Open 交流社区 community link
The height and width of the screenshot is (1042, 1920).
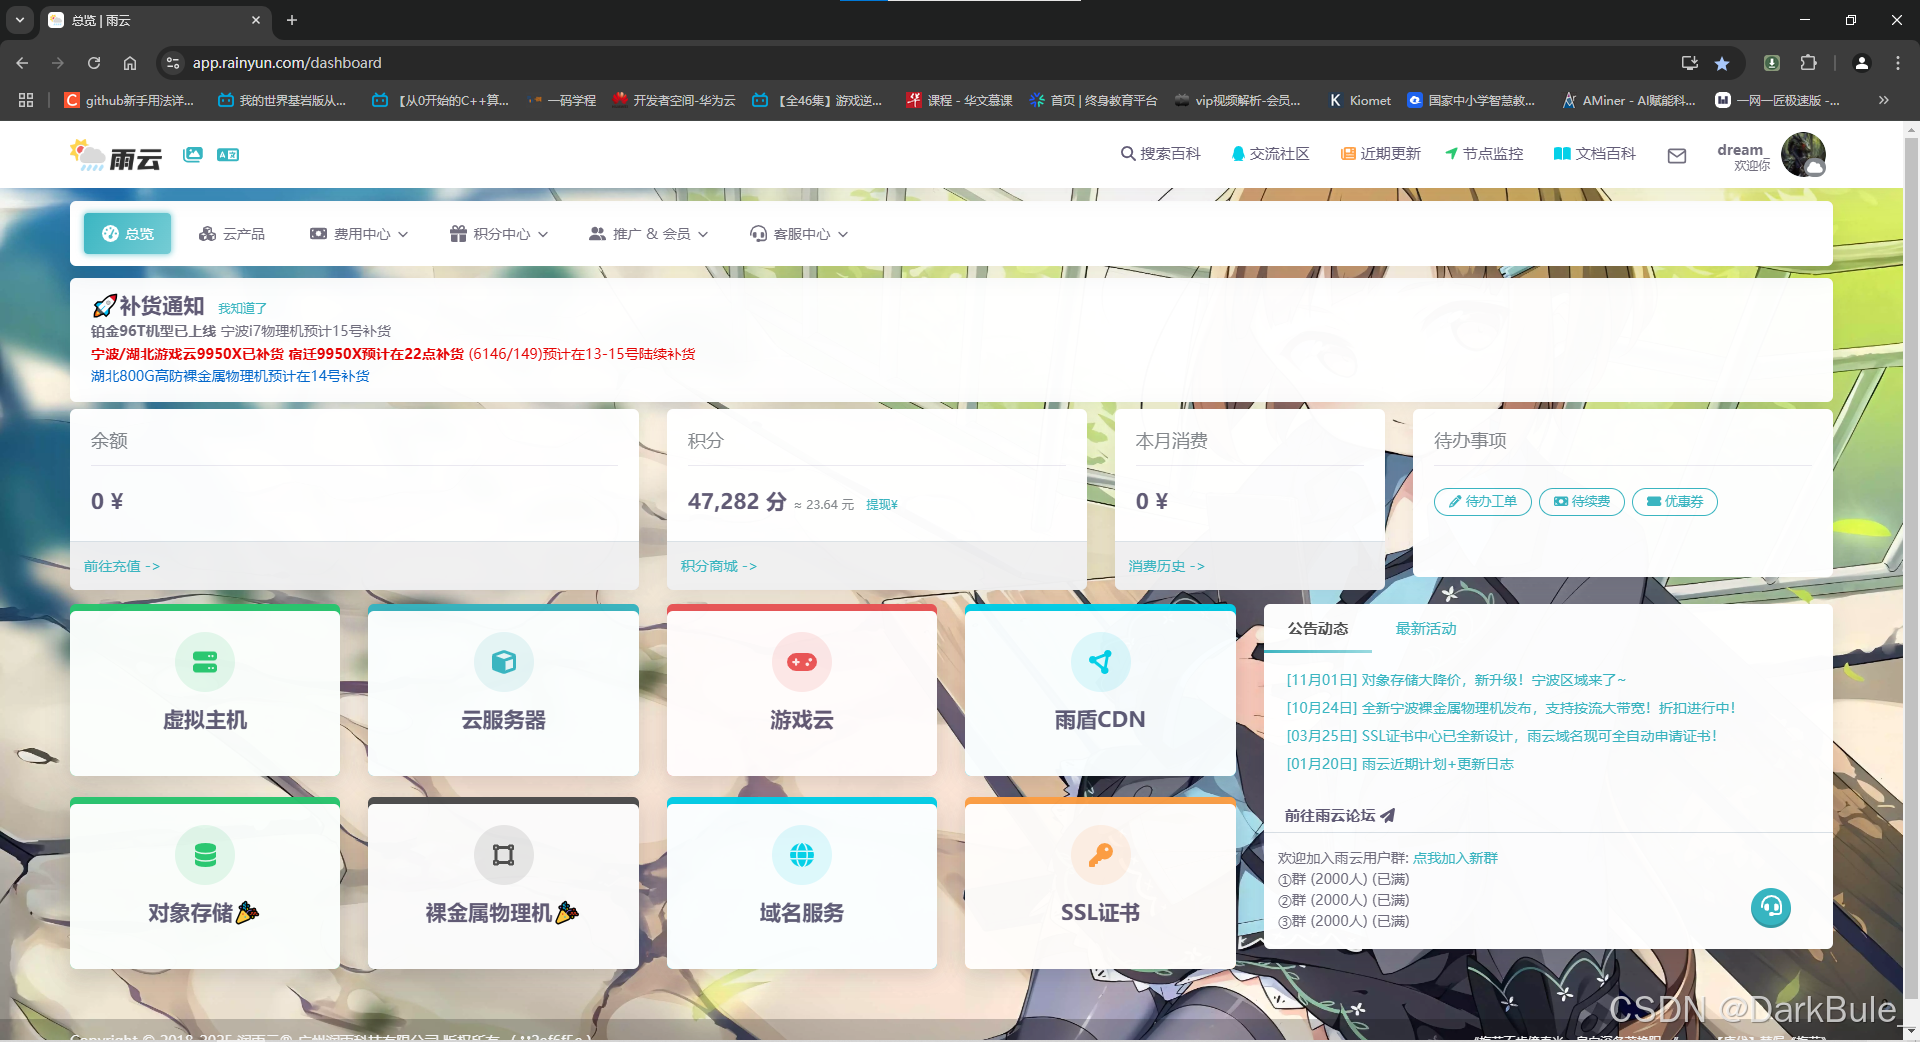click(x=1270, y=153)
